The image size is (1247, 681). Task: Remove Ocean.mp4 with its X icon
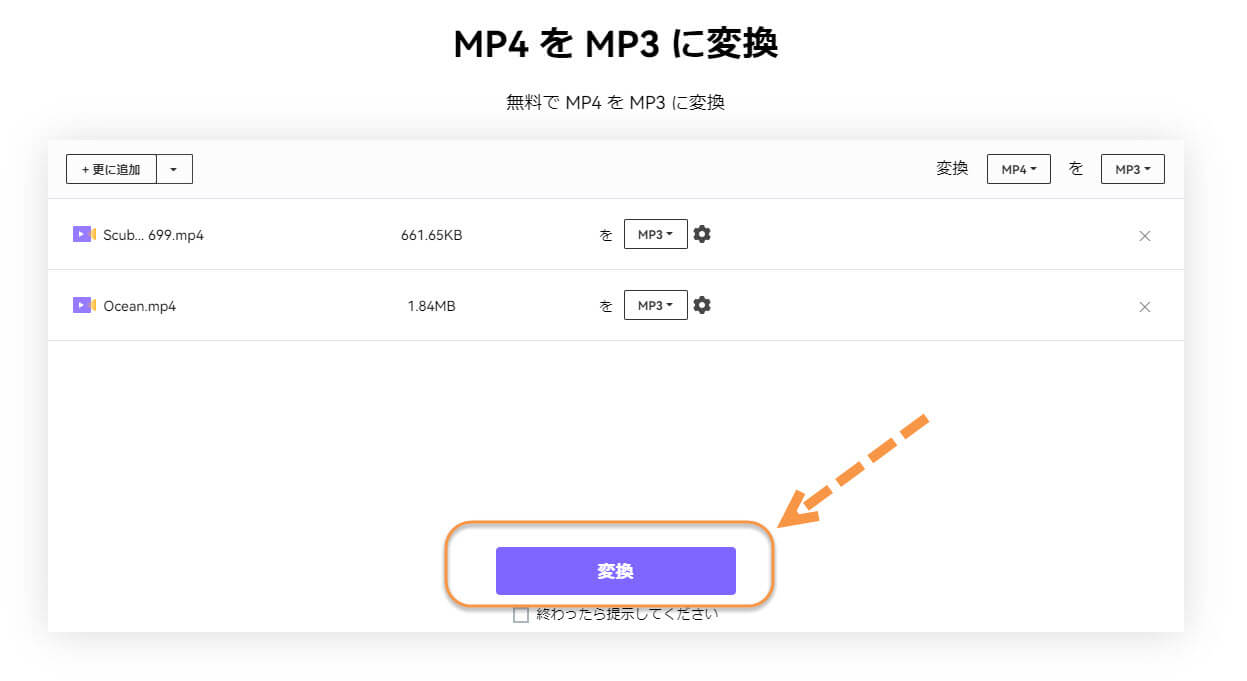point(1145,307)
